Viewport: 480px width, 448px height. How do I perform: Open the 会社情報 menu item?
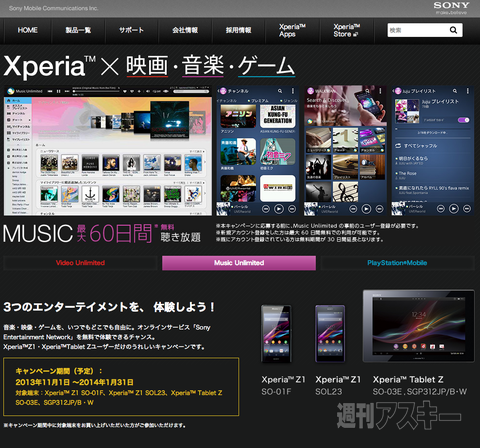(185, 30)
